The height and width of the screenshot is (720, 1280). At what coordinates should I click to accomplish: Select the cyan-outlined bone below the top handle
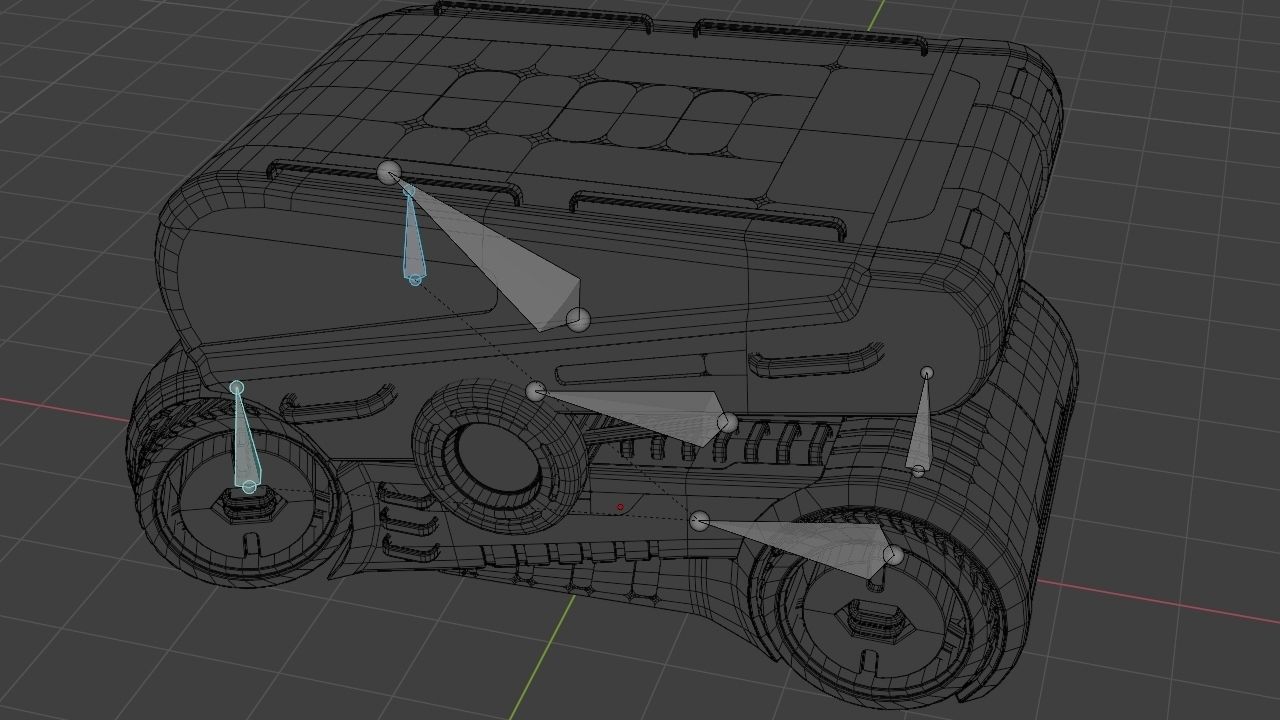(x=413, y=238)
